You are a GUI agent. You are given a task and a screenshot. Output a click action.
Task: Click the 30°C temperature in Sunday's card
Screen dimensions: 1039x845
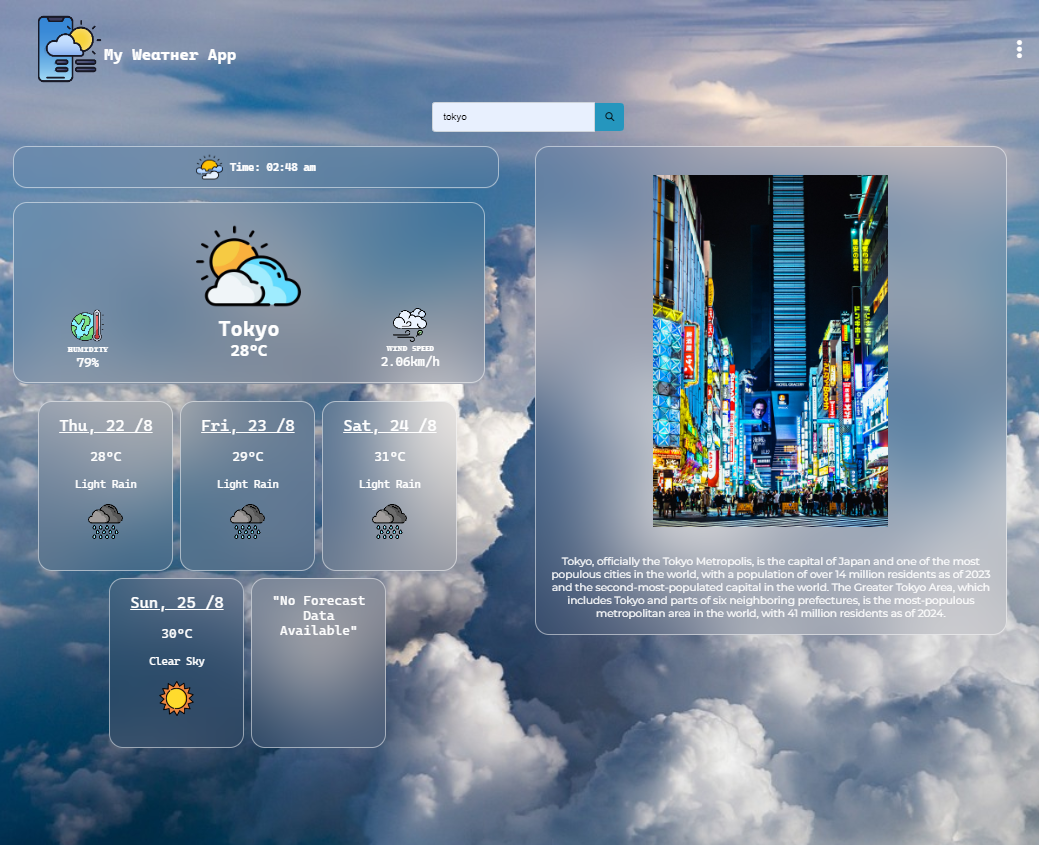click(x=177, y=634)
